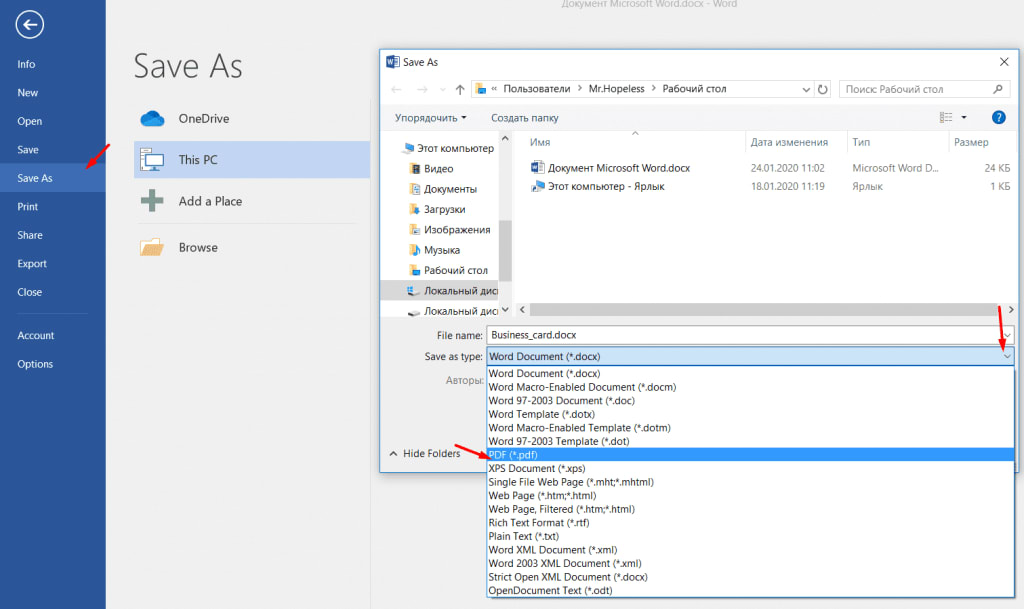This screenshot has height=609, width=1024.
Task: Click the Up one level arrow
Action: pos(460,89)
